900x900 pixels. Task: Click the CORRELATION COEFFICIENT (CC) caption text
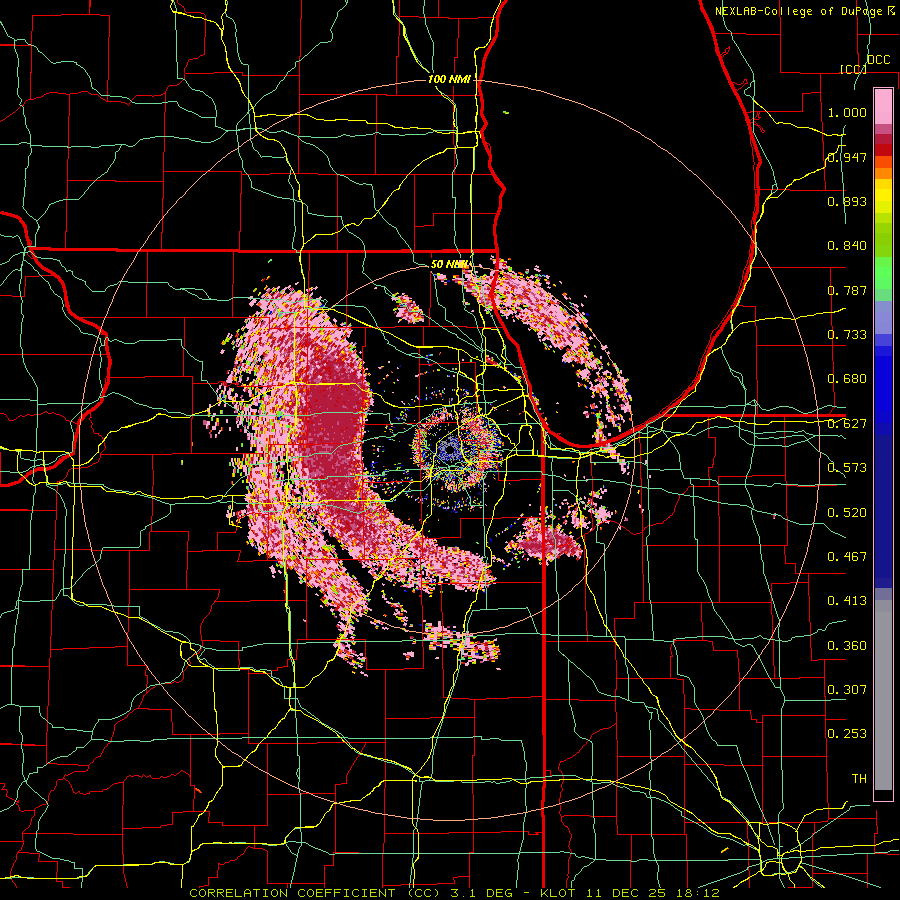(x=315, y=893)
